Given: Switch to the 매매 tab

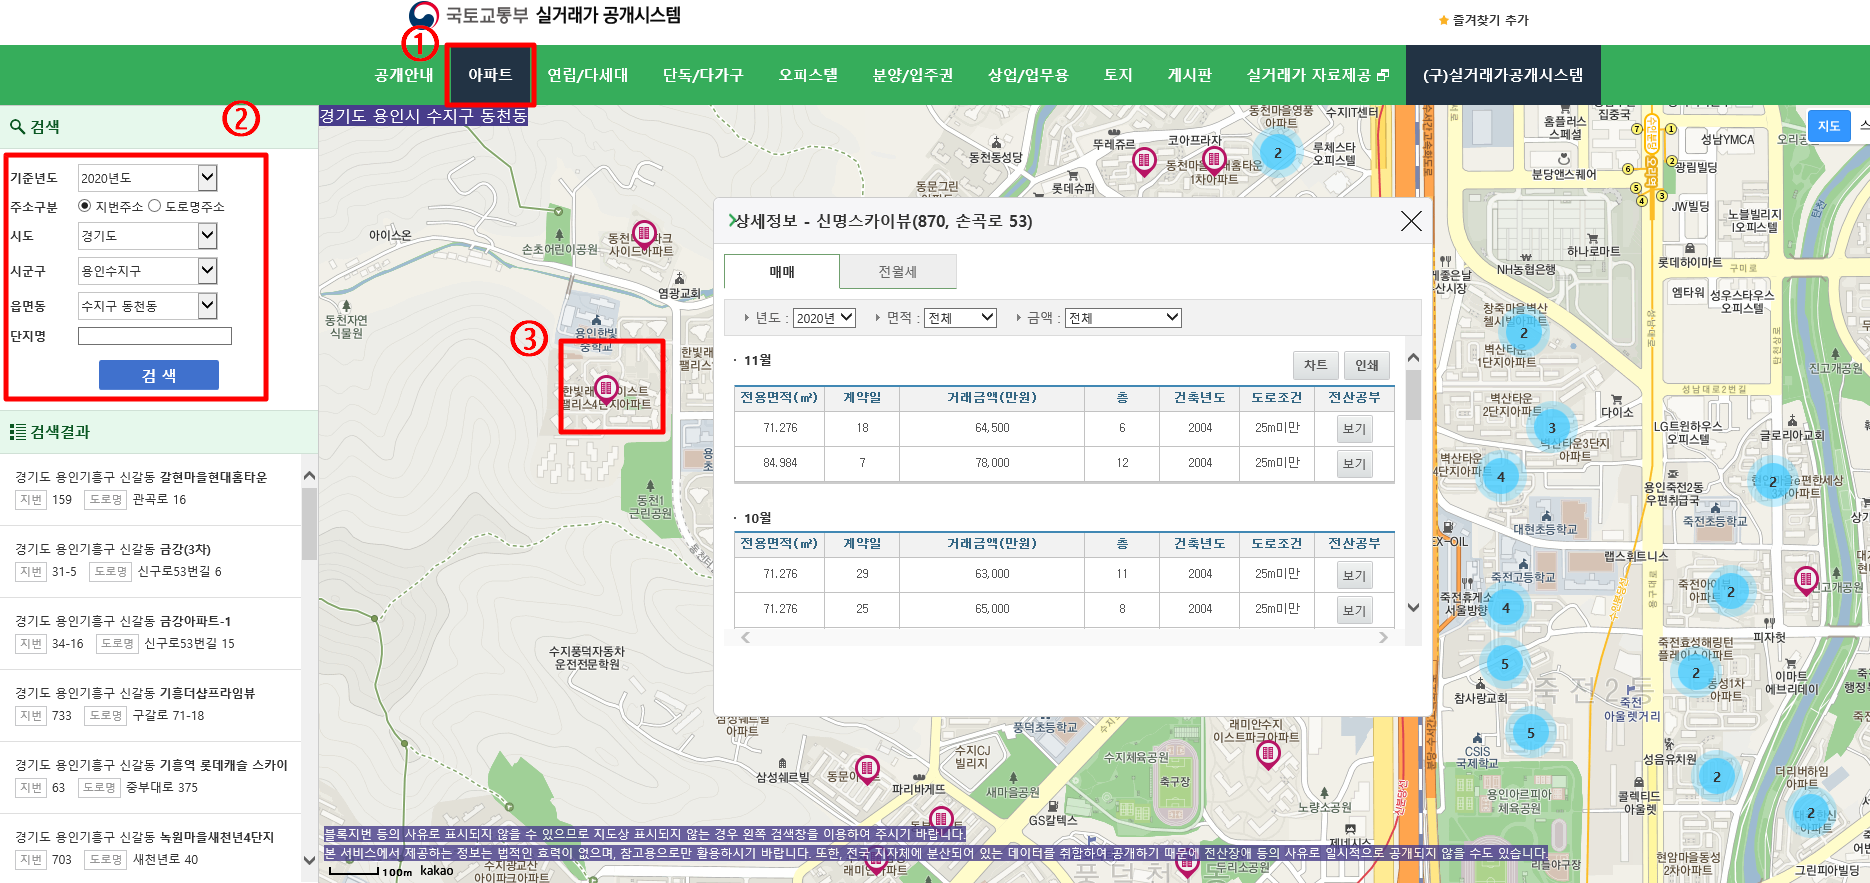Looking at the screenshot, I should point(782,272).
